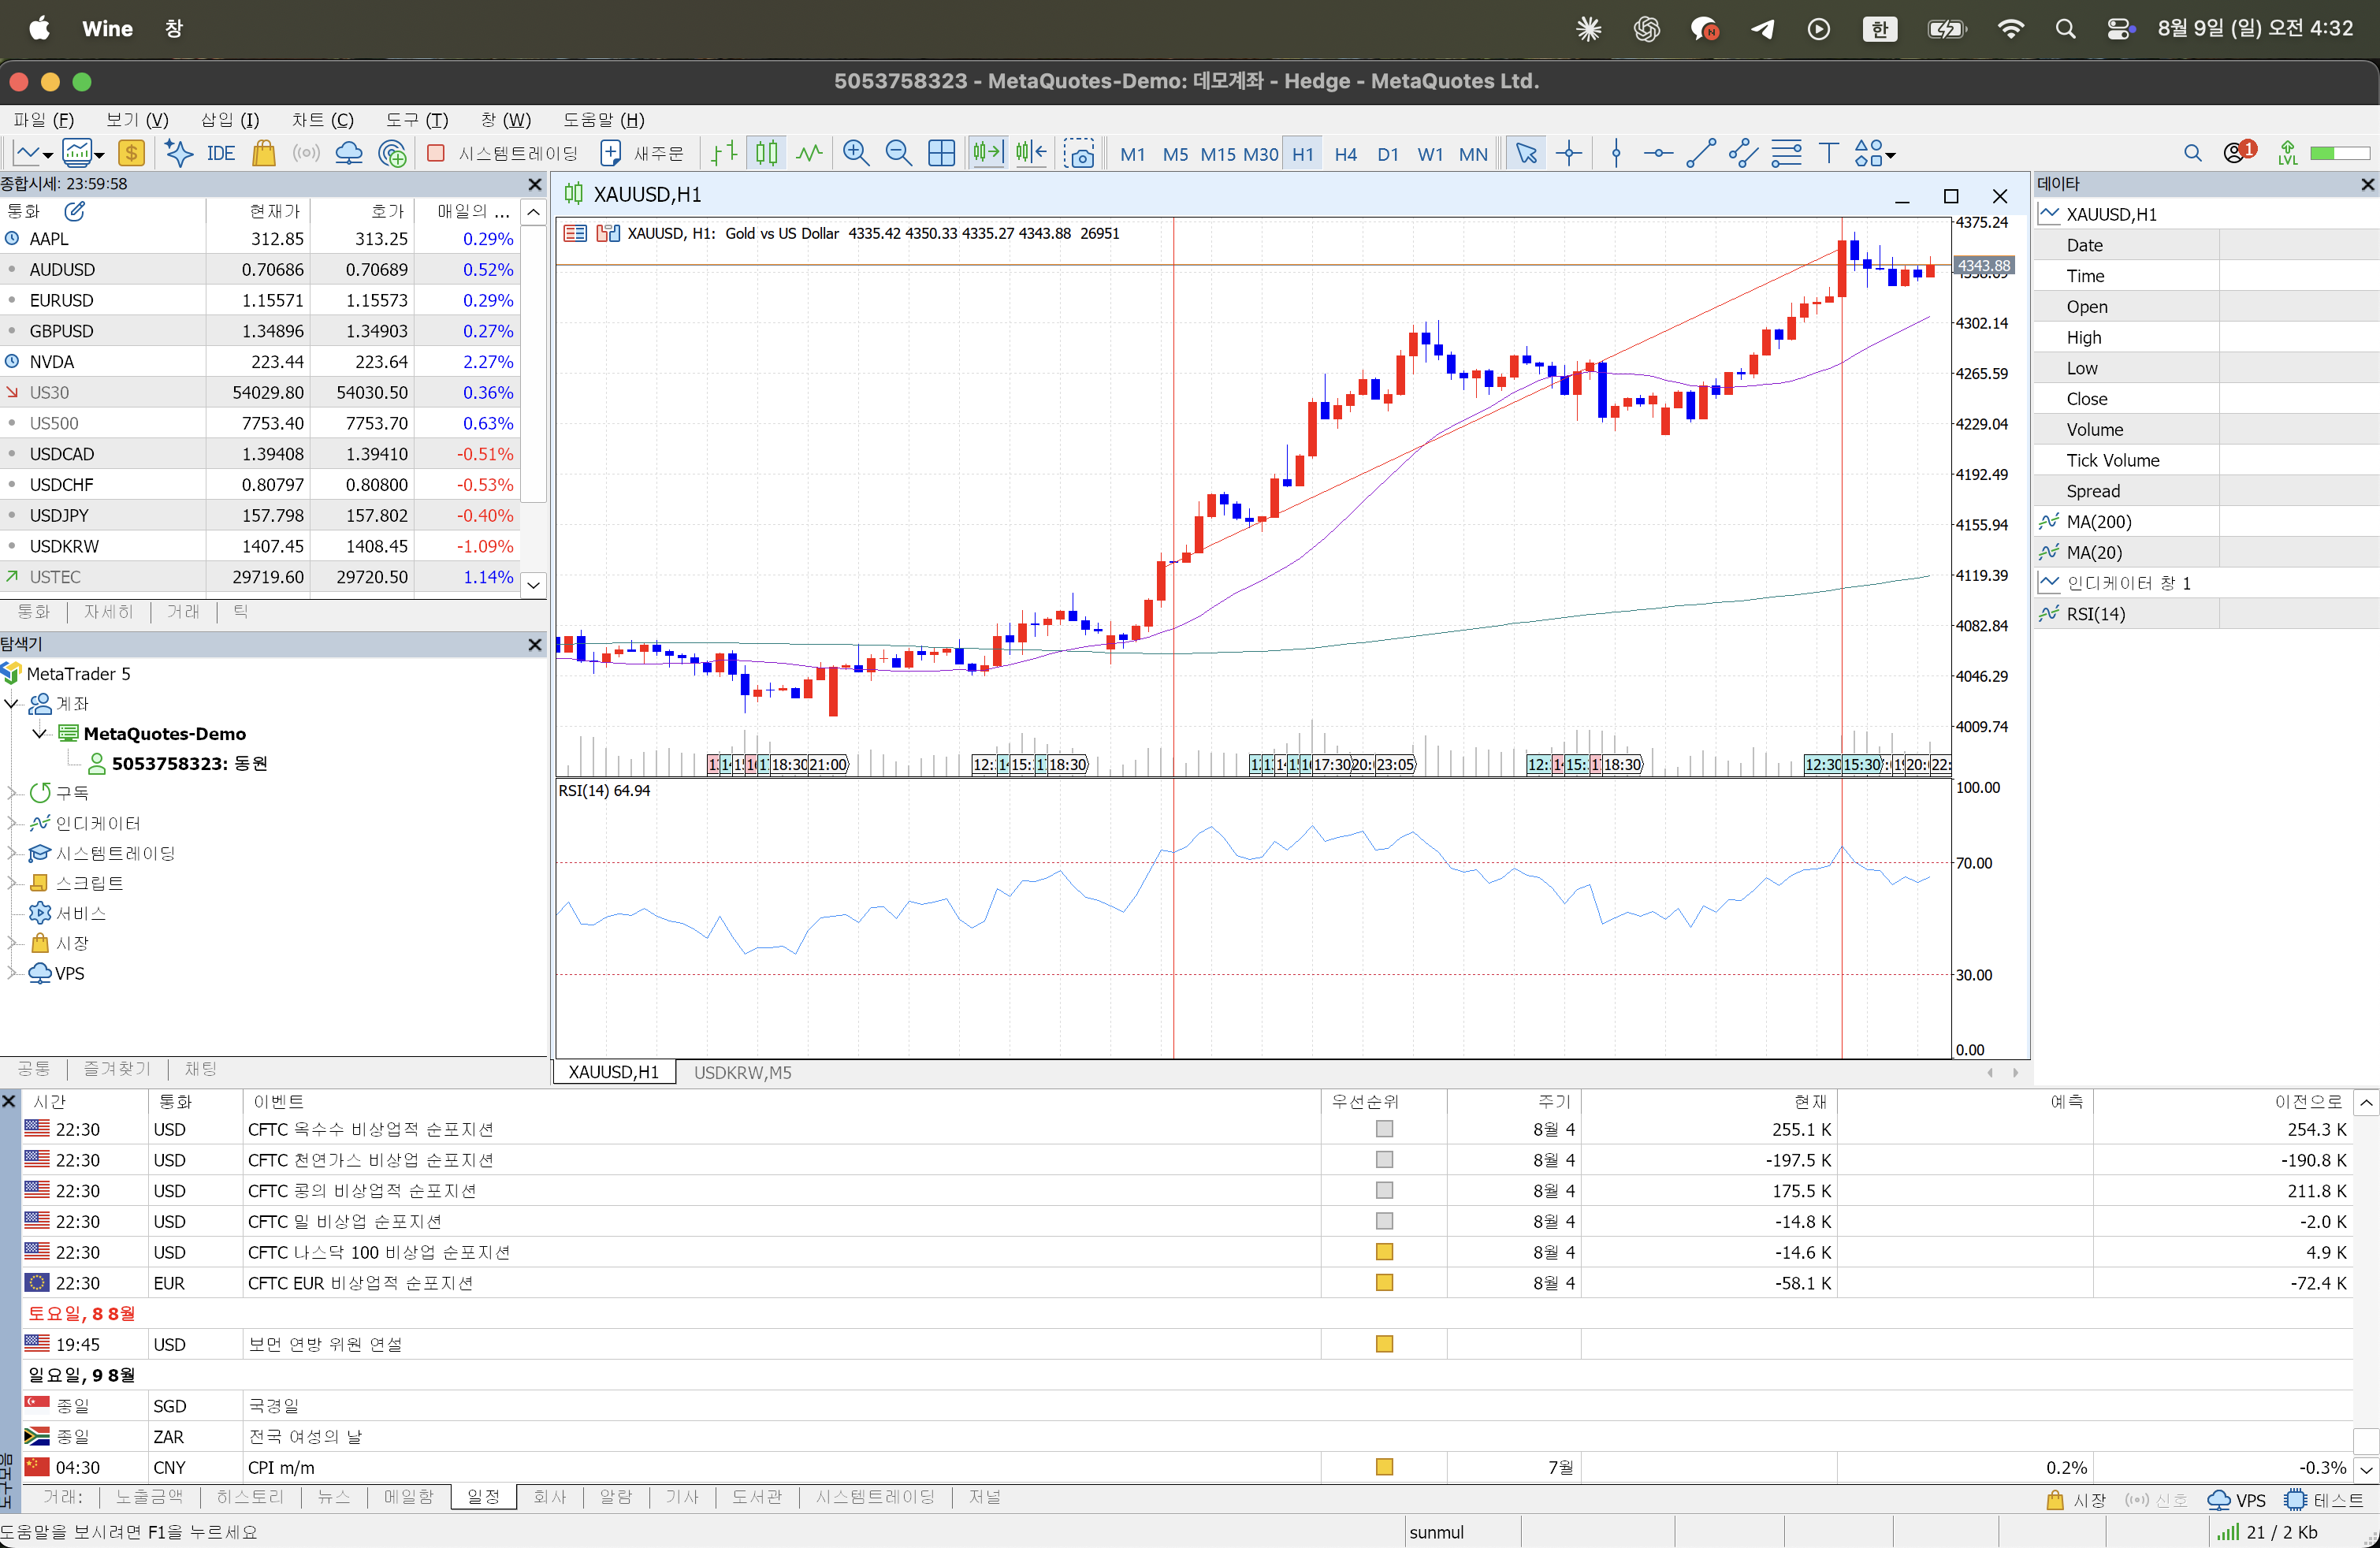Image resolution: width=2380 pixels, height=1548 pixels.
Task: Select the vertical line drawing tool
Action: [x=1616, y=153]
